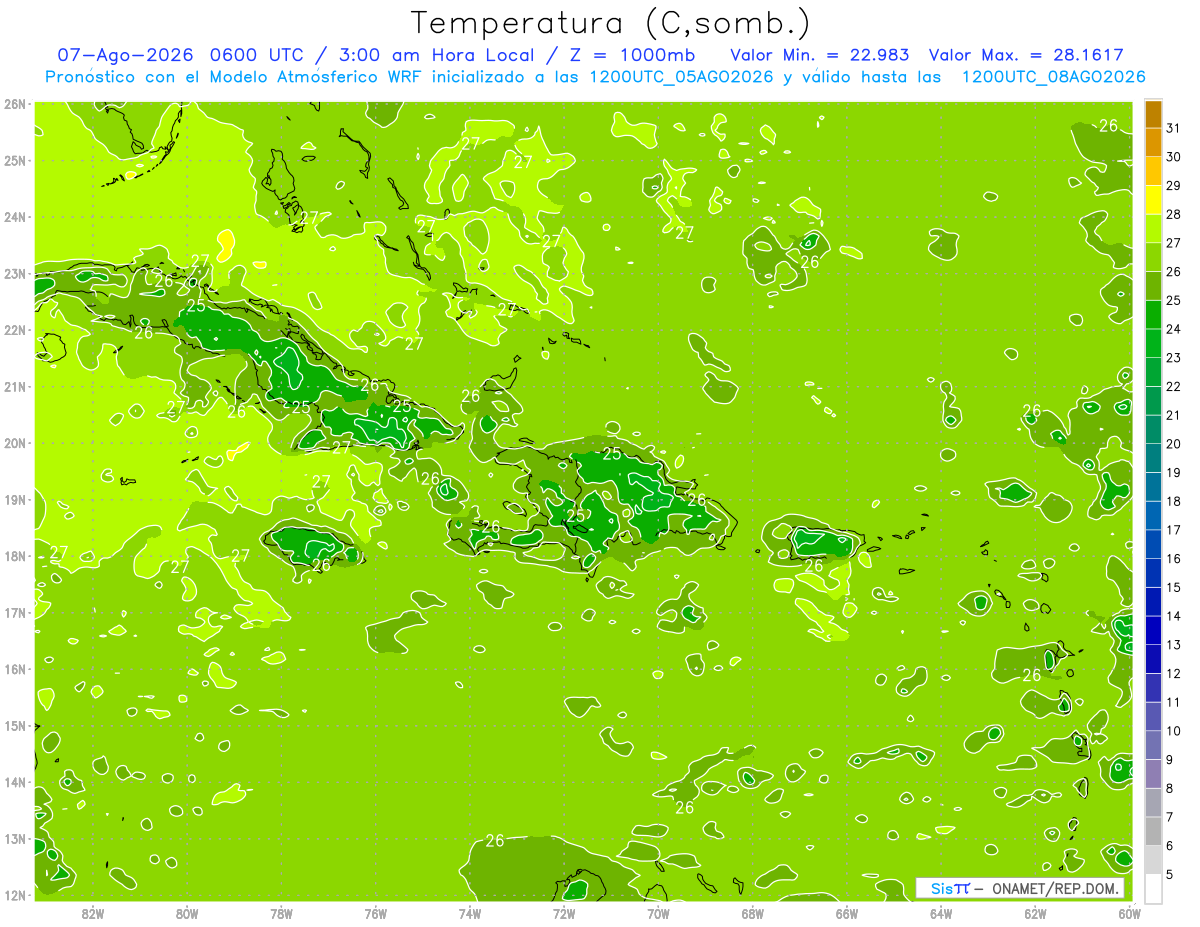1200x927 pixels.
Task: Click the "22N" latitude axis label
Action: (14, 330)
